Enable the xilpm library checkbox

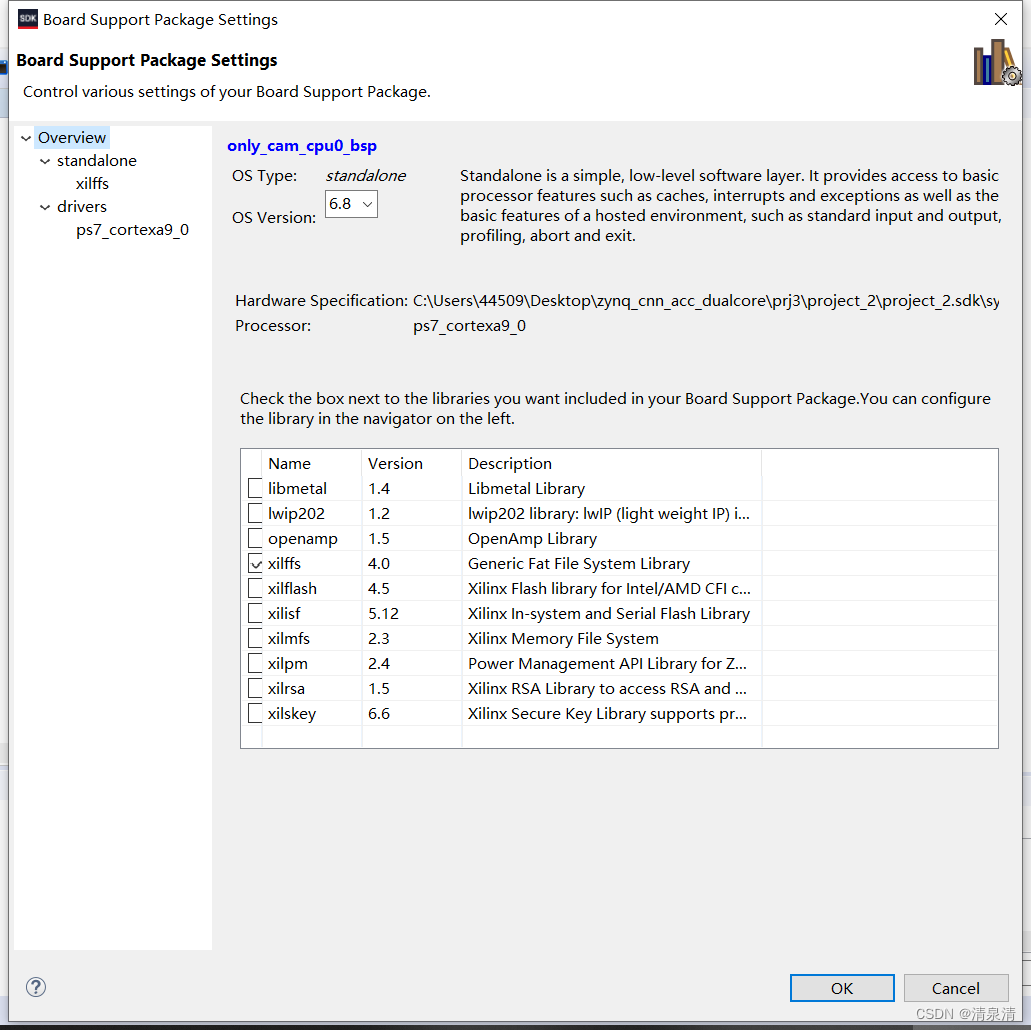coord(255,663)
